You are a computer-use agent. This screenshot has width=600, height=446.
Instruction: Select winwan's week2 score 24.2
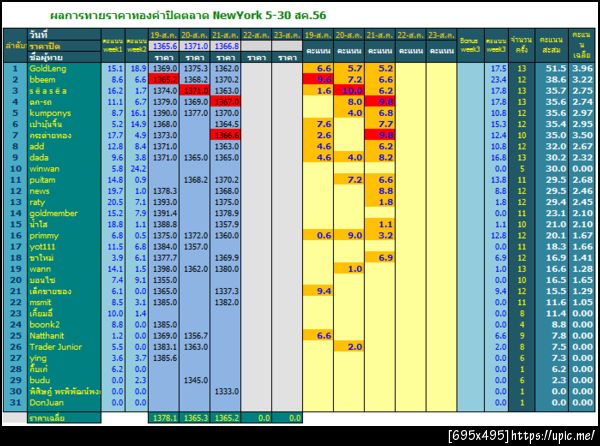pos(137,169)
